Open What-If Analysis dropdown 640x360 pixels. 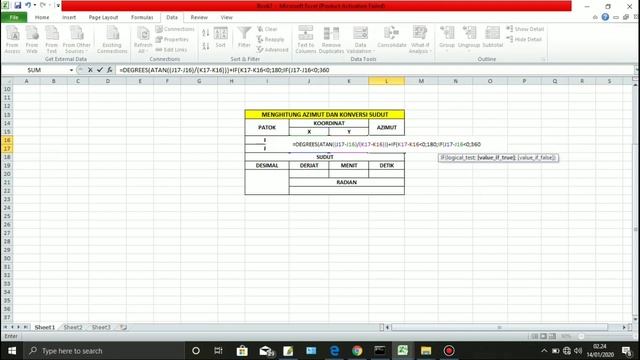[x=420, y=39]
